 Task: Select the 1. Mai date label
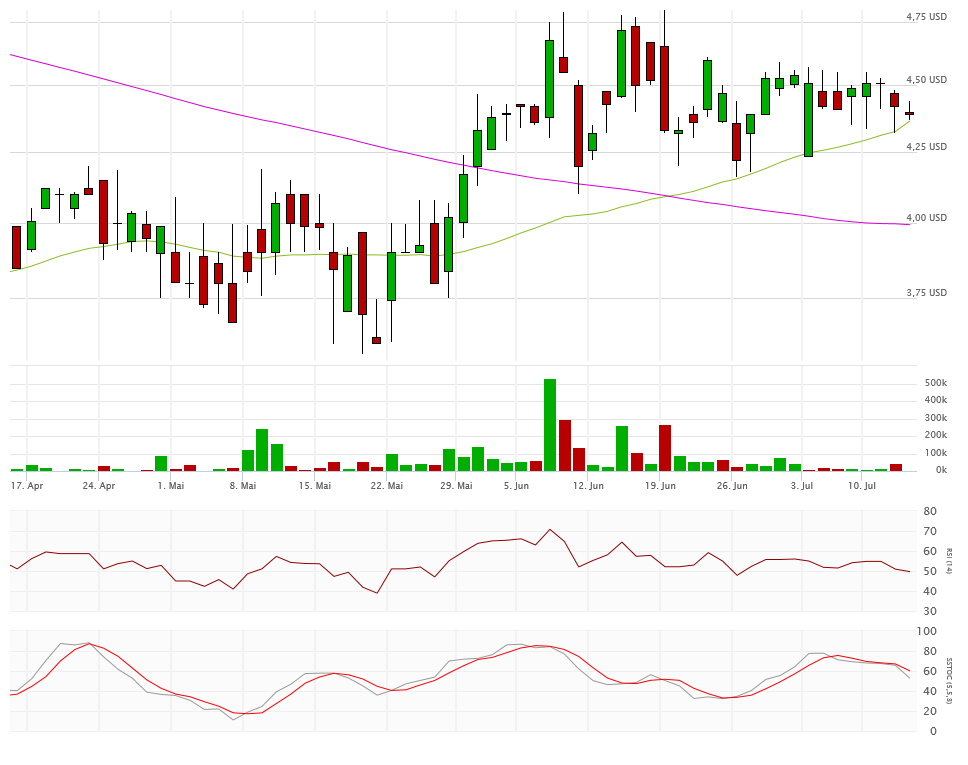[171, 486]
